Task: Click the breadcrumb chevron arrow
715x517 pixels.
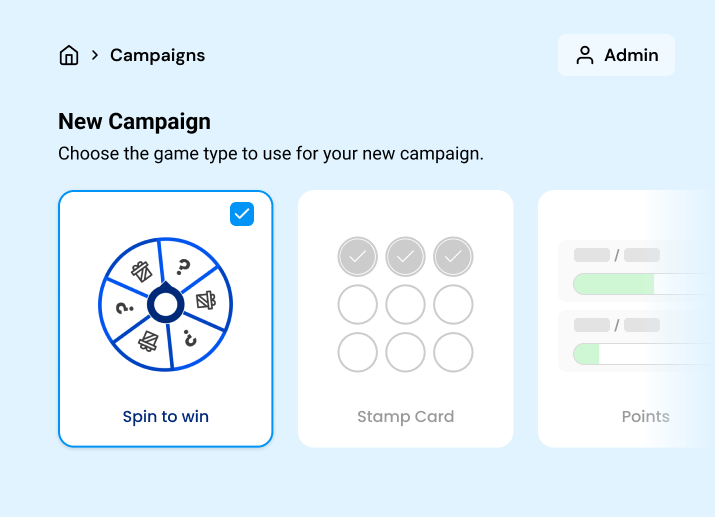Action: pyautogui.click(x=95, y=55)
